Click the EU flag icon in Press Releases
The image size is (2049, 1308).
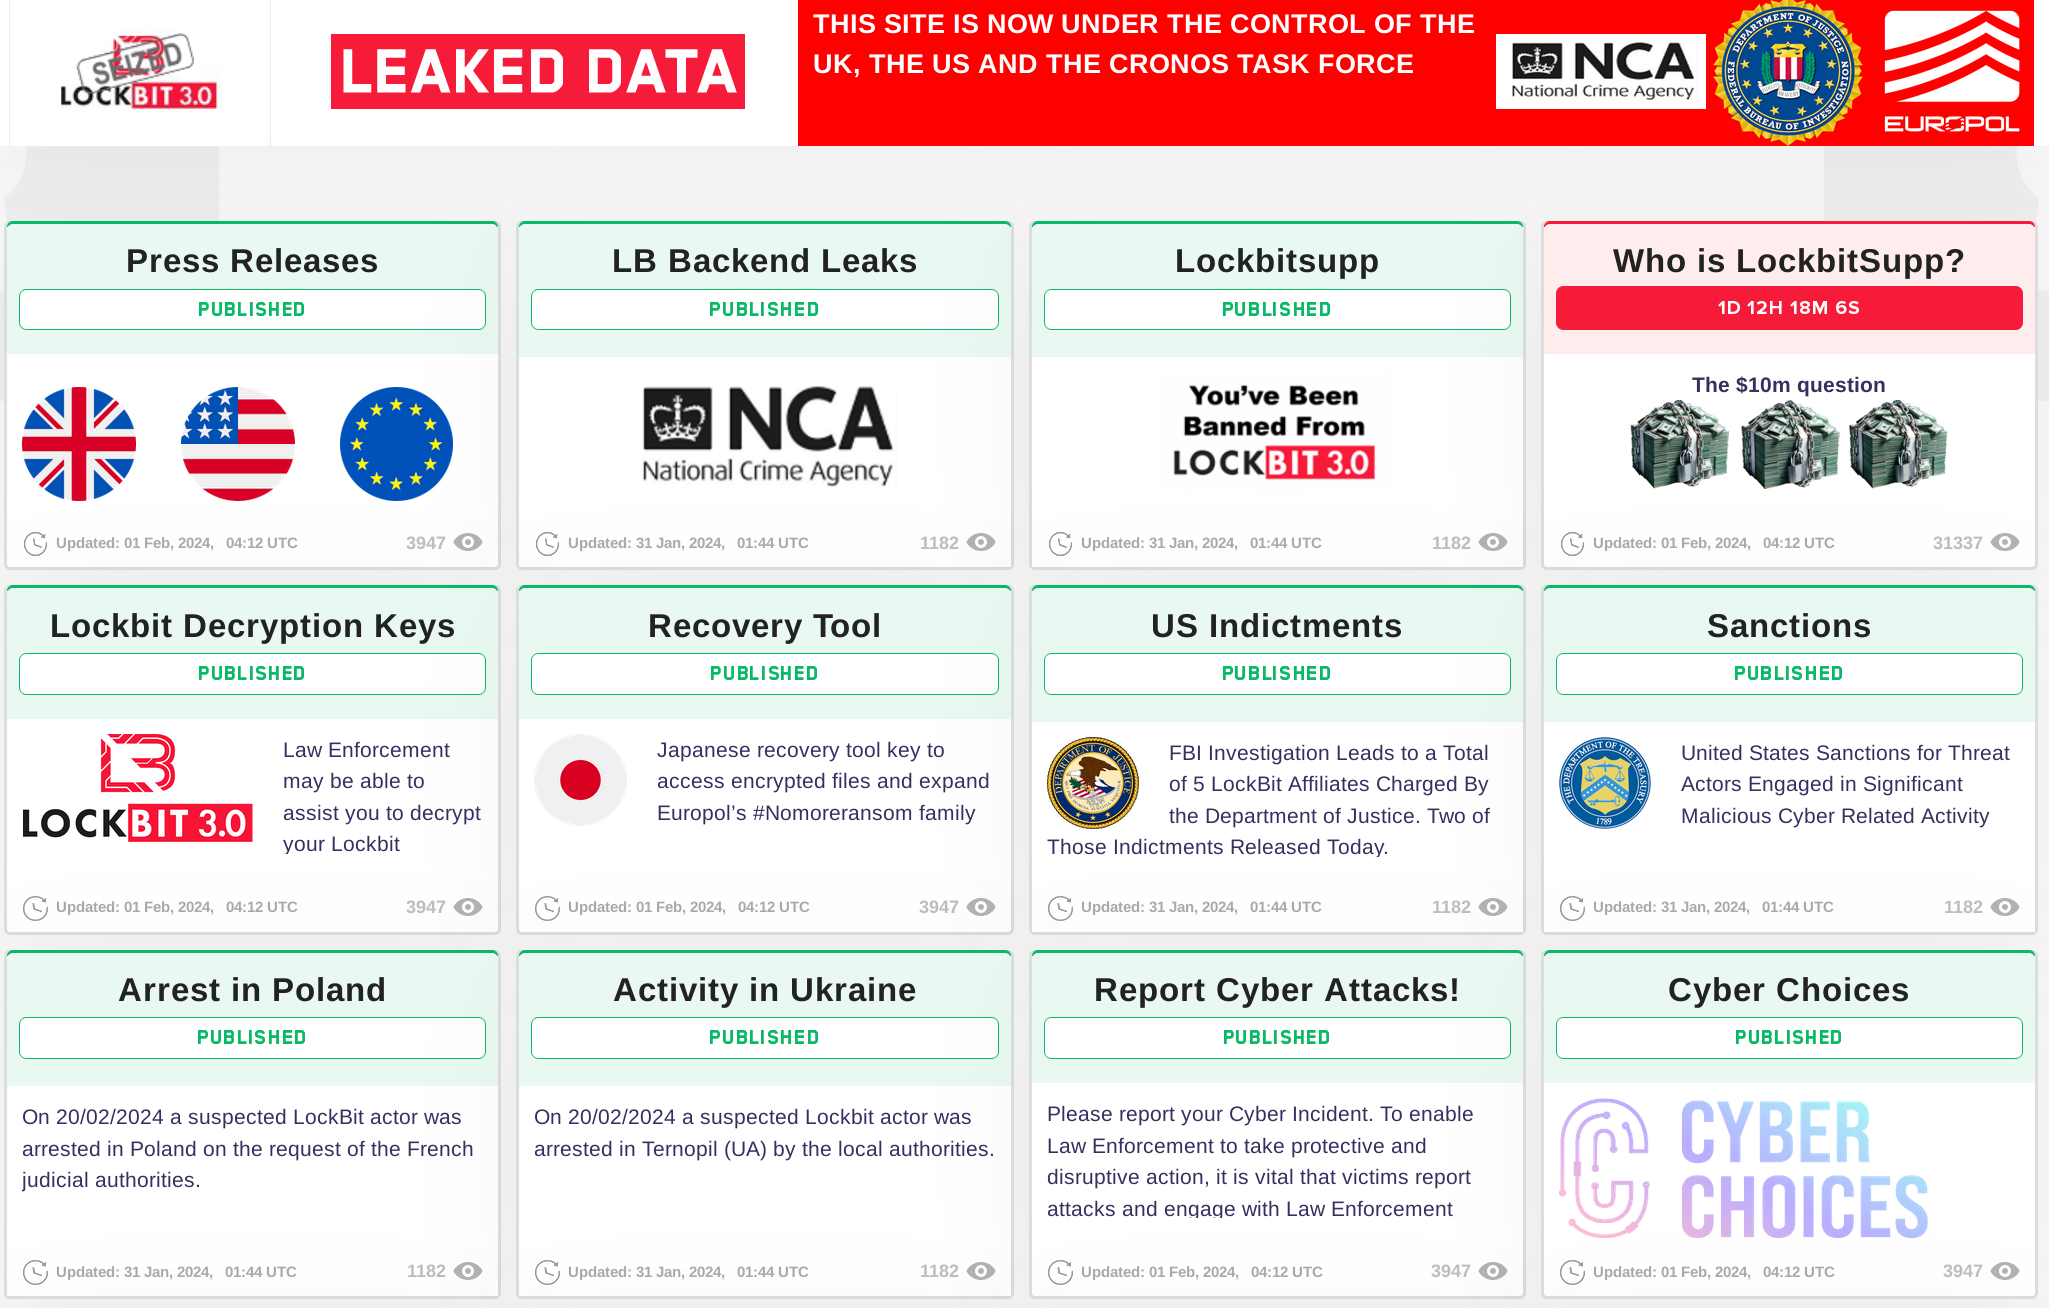tap(396, 443)
